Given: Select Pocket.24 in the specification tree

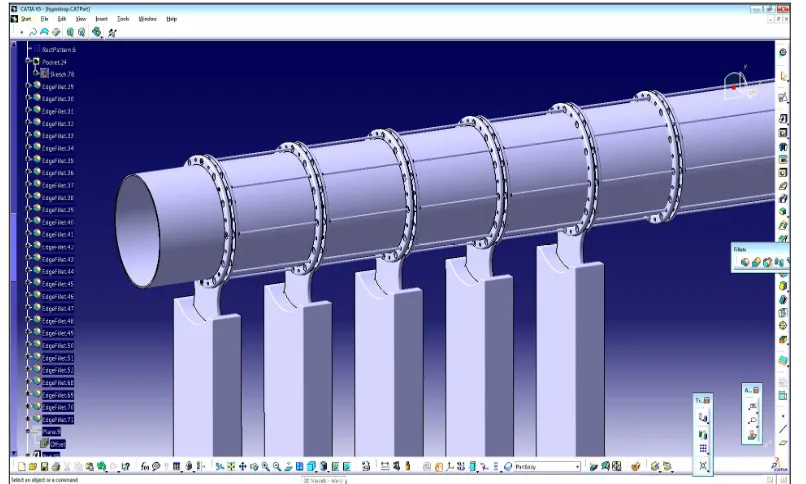Looking at the screenshot, I should tap(54, 62).
